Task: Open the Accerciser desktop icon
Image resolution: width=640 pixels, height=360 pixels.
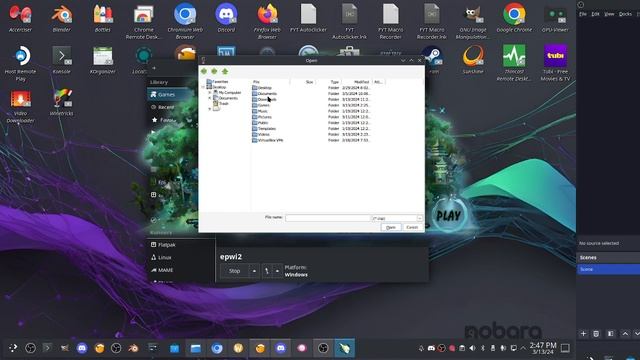Action: (x=20, y=18)
